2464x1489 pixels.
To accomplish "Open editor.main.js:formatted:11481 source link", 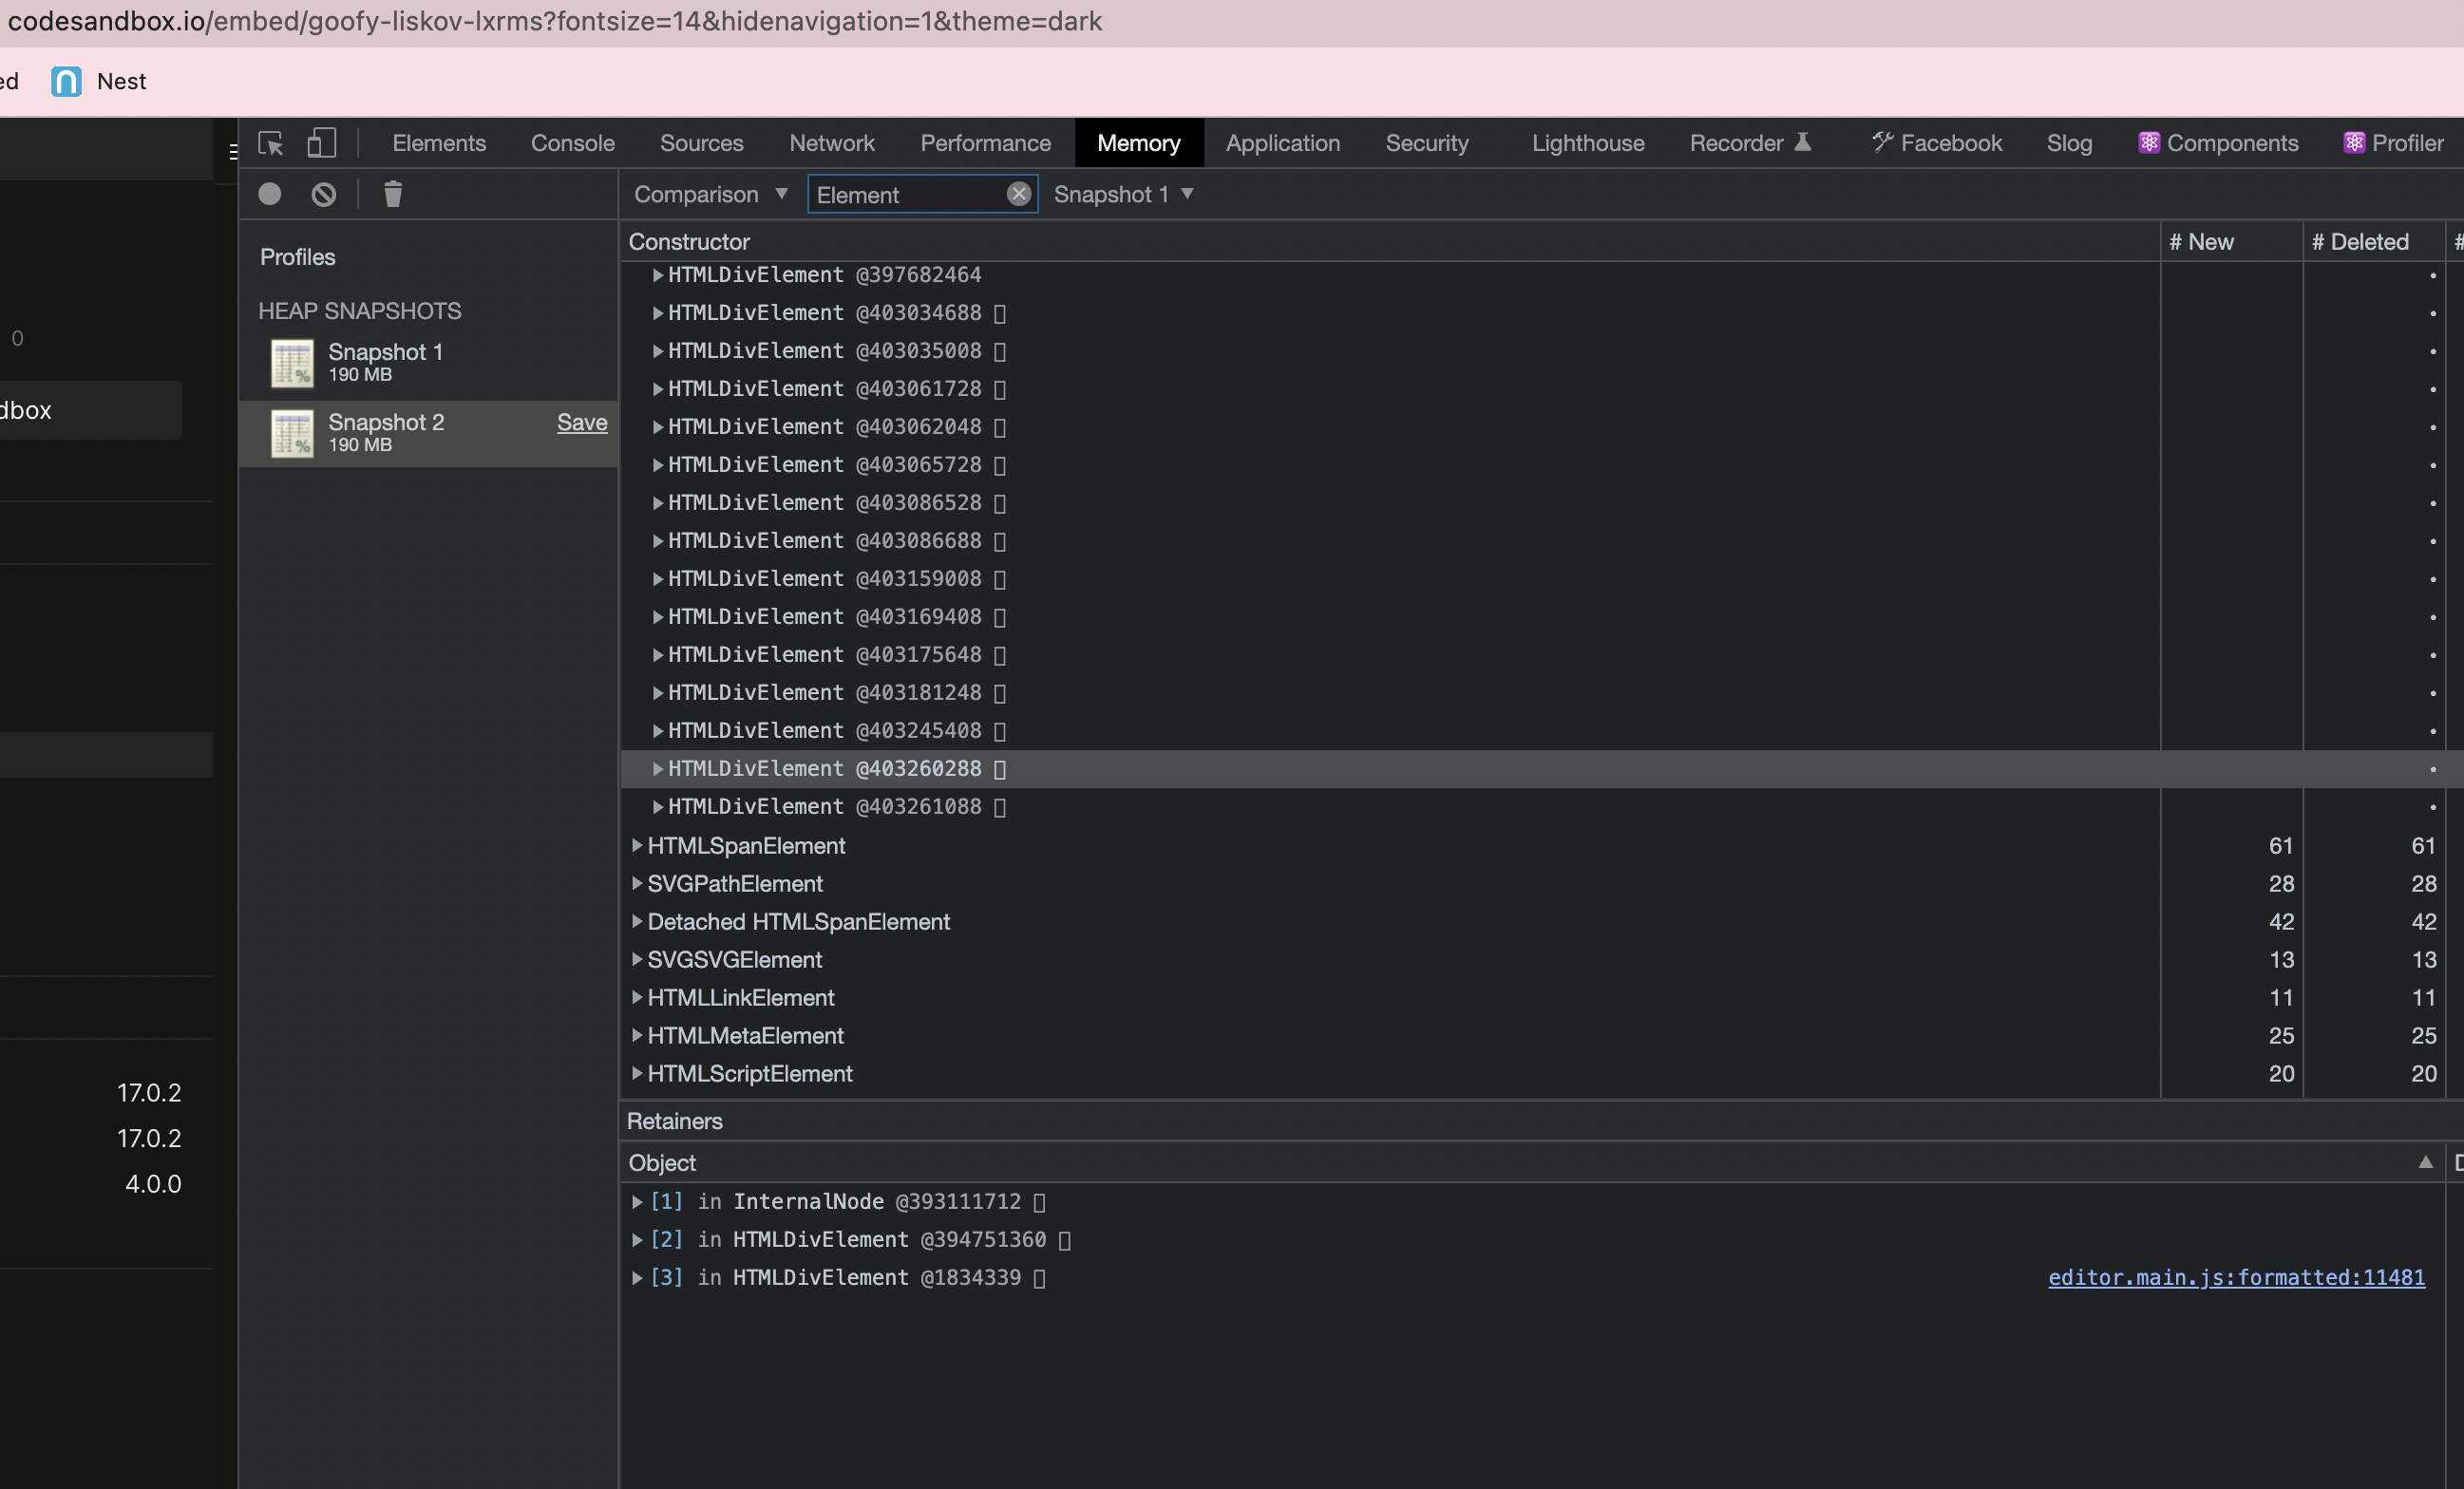I will click(2235, 1277).
